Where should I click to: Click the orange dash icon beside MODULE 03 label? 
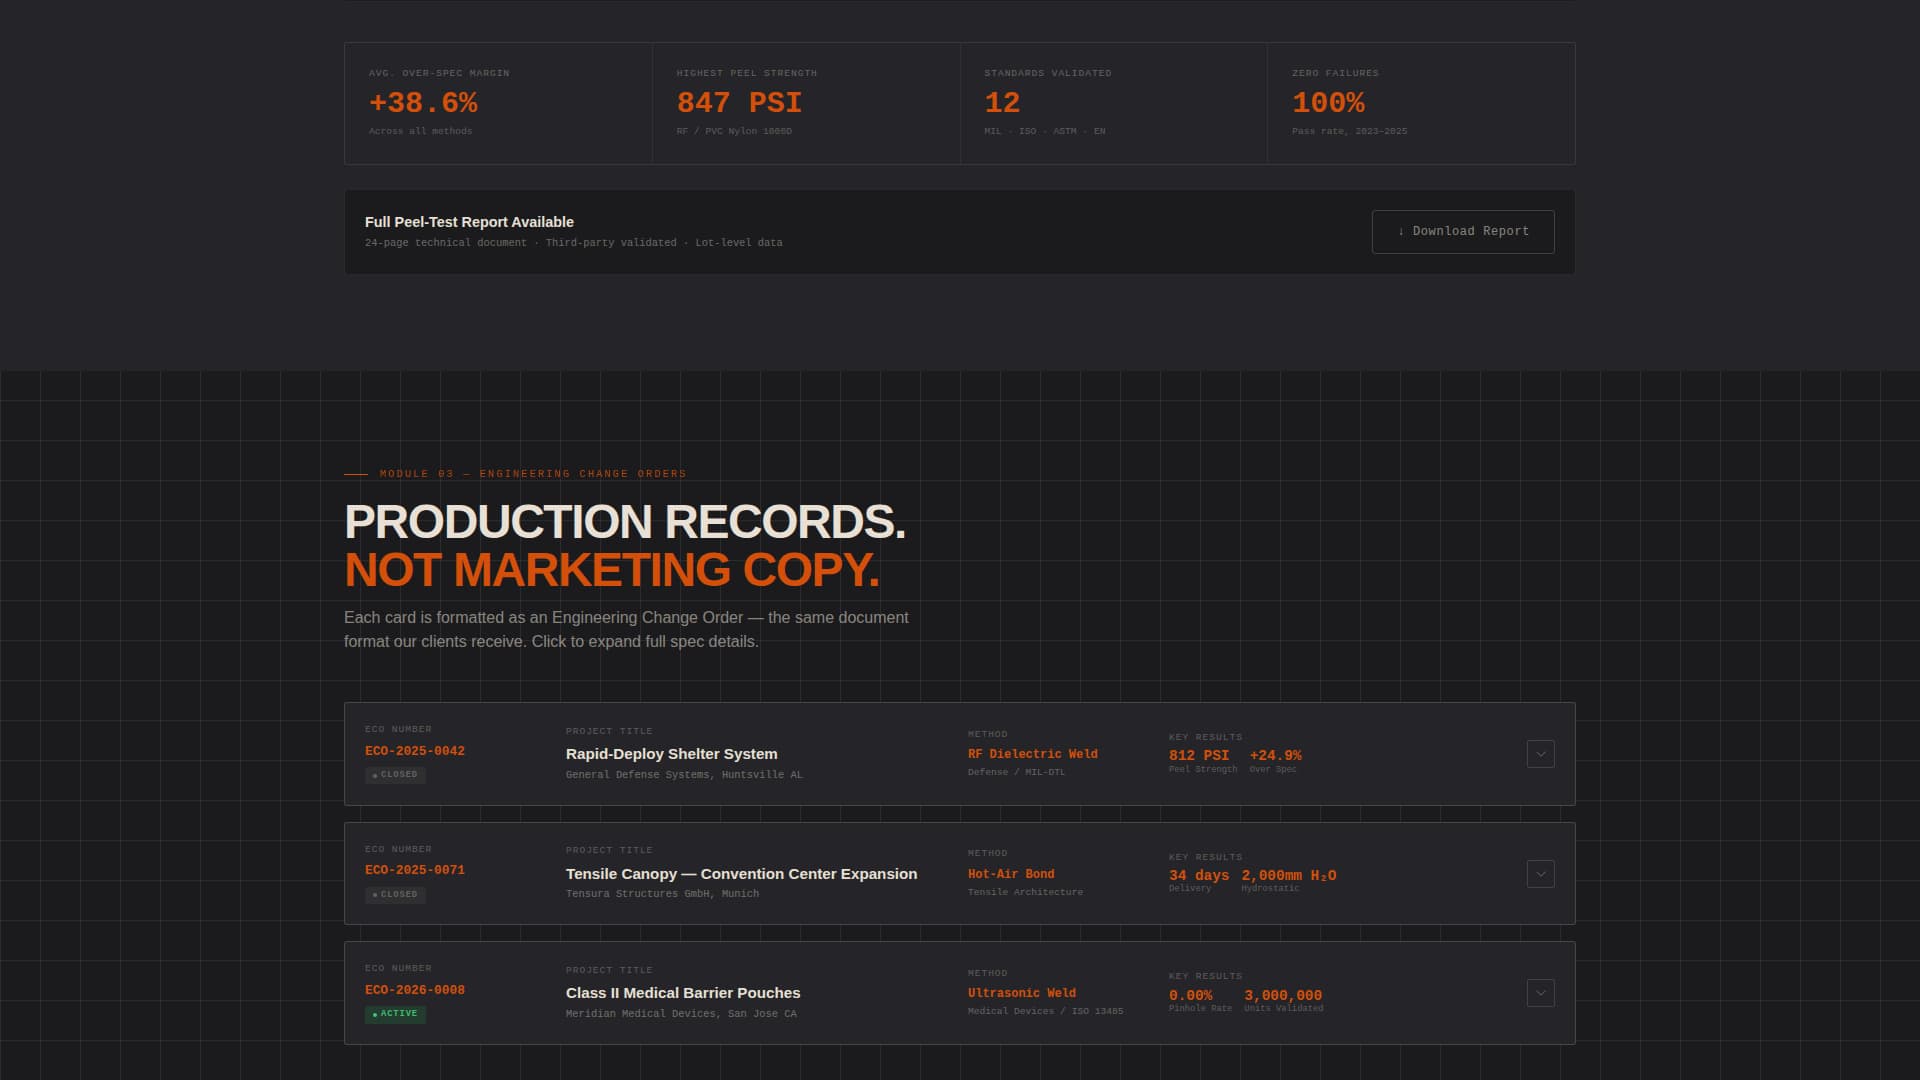coord(355,474)
